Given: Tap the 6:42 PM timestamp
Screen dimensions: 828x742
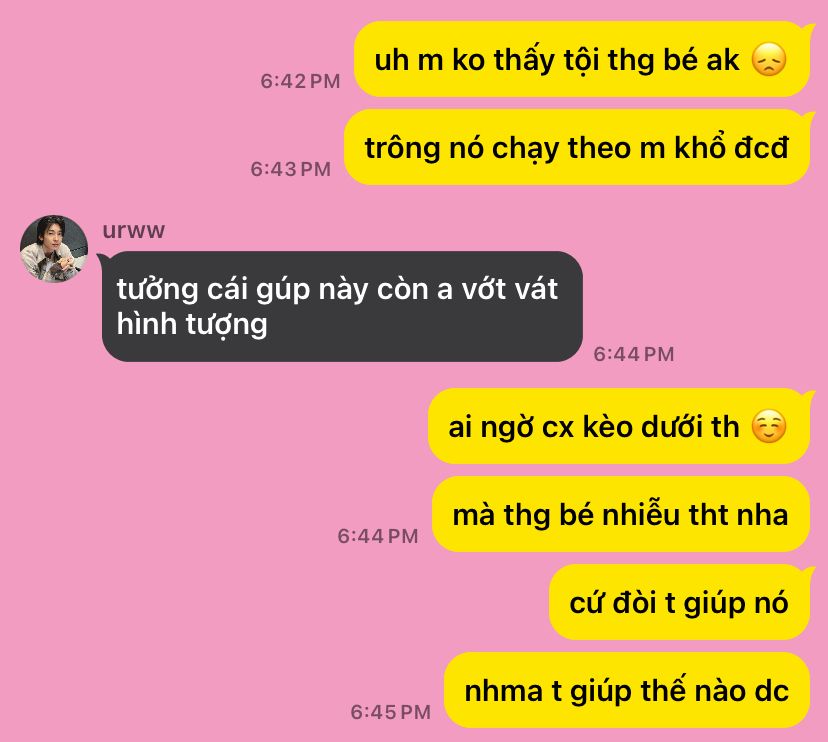Looking at the screenshot, I should [x=300, y=81].
